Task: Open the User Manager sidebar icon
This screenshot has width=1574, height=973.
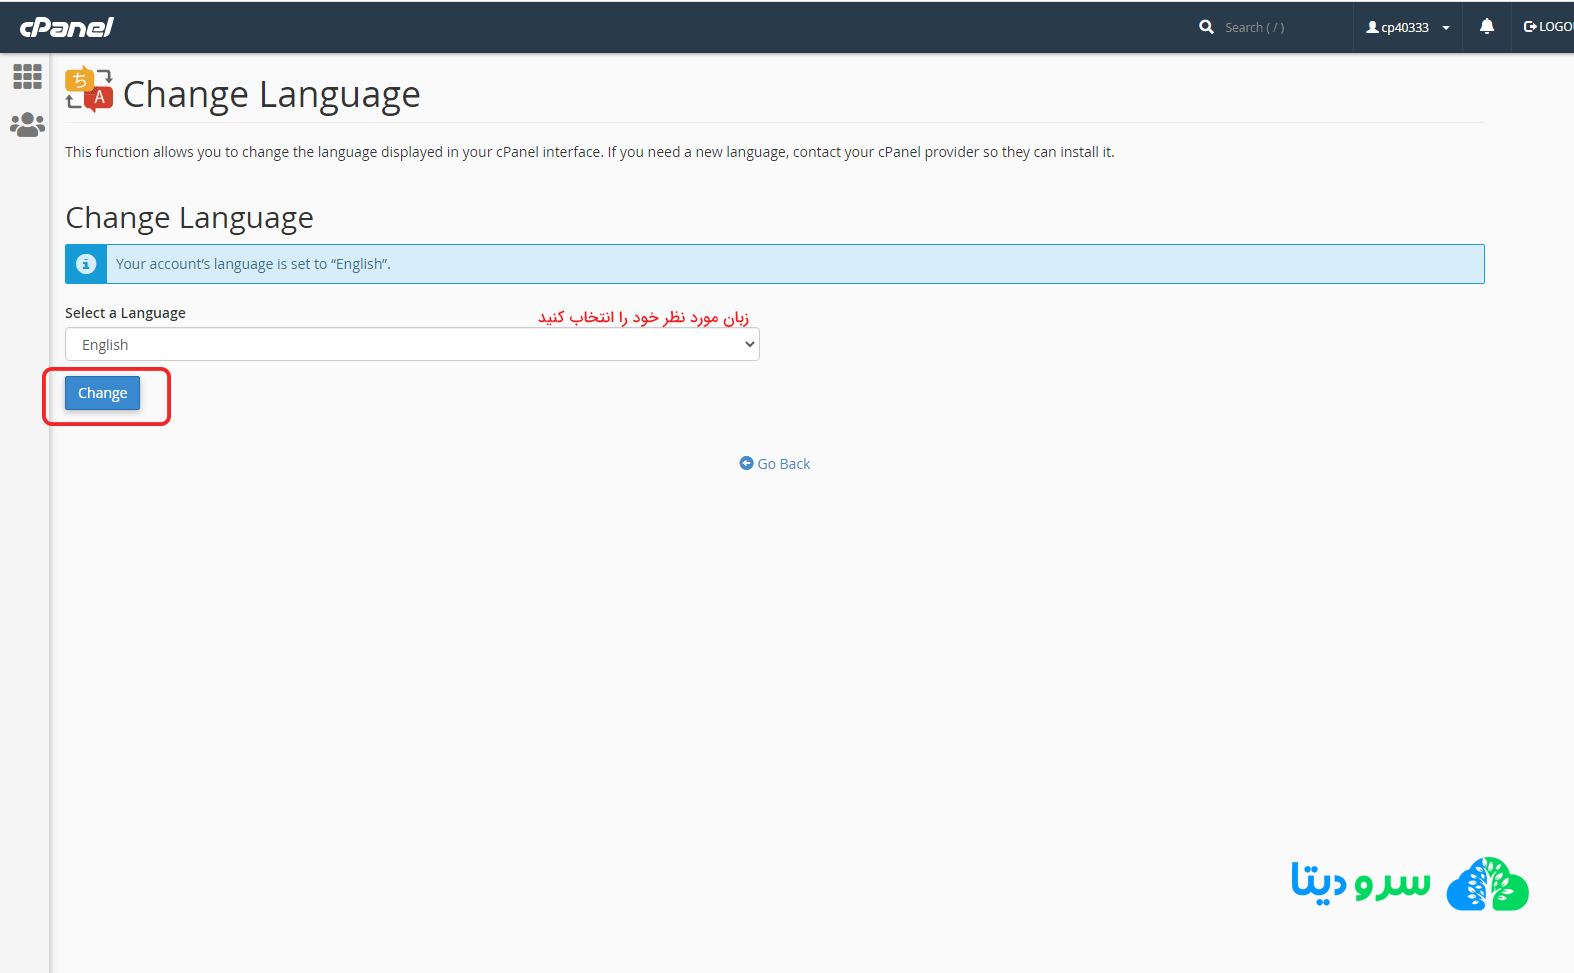Action: (x=27, y=125)
